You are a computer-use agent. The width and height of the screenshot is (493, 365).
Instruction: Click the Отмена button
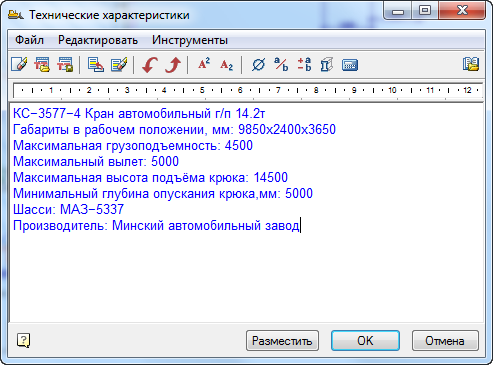[x=445, y=341]
